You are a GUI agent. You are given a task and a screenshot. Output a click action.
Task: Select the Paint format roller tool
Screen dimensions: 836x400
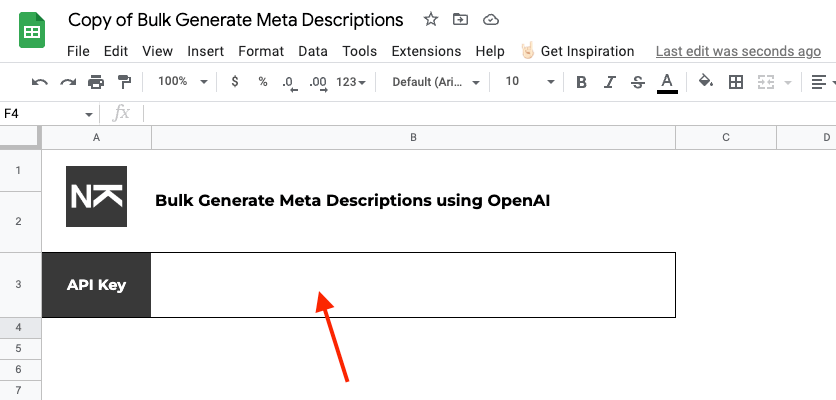(124, 82)
